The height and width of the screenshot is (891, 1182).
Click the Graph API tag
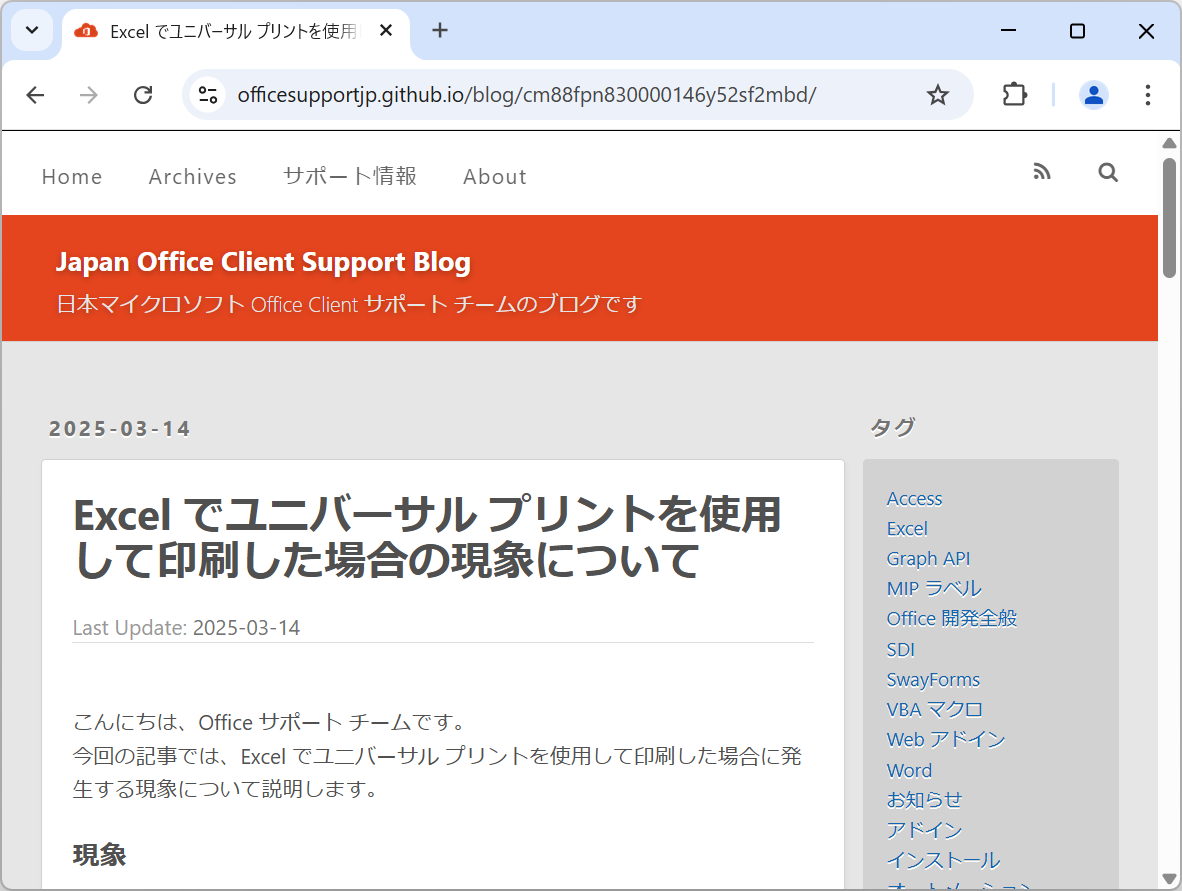(x=928, y=558)
